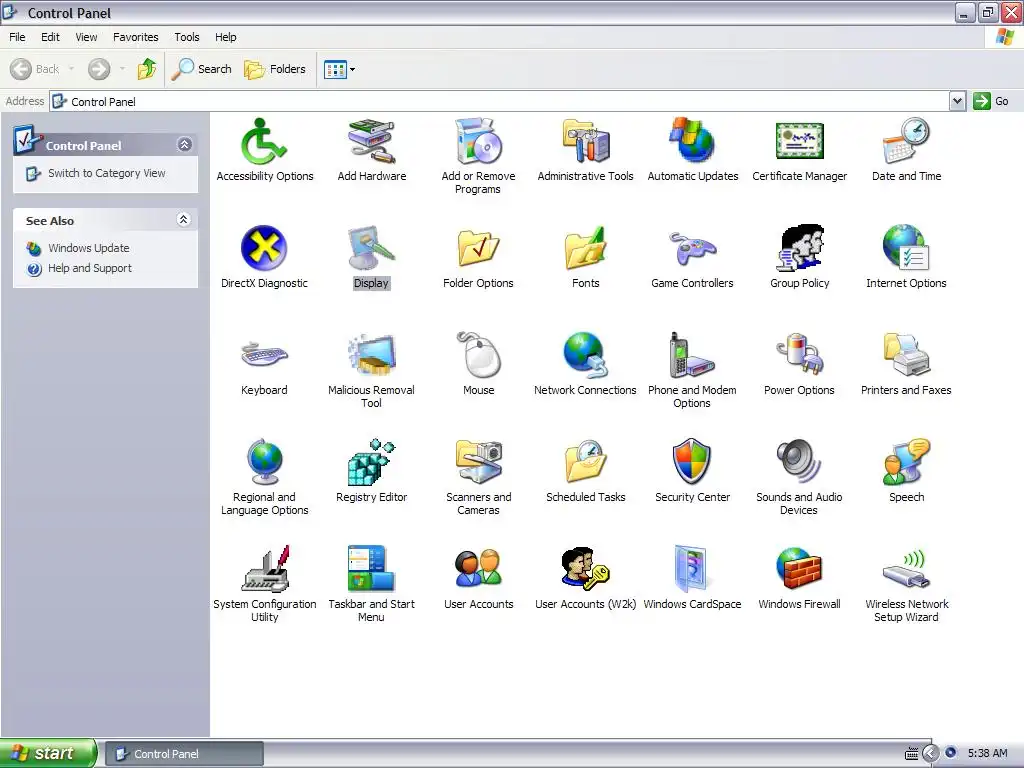Open Windows Firewall icon
Screen dimensions: 1024x768
[x=799, y=569]
